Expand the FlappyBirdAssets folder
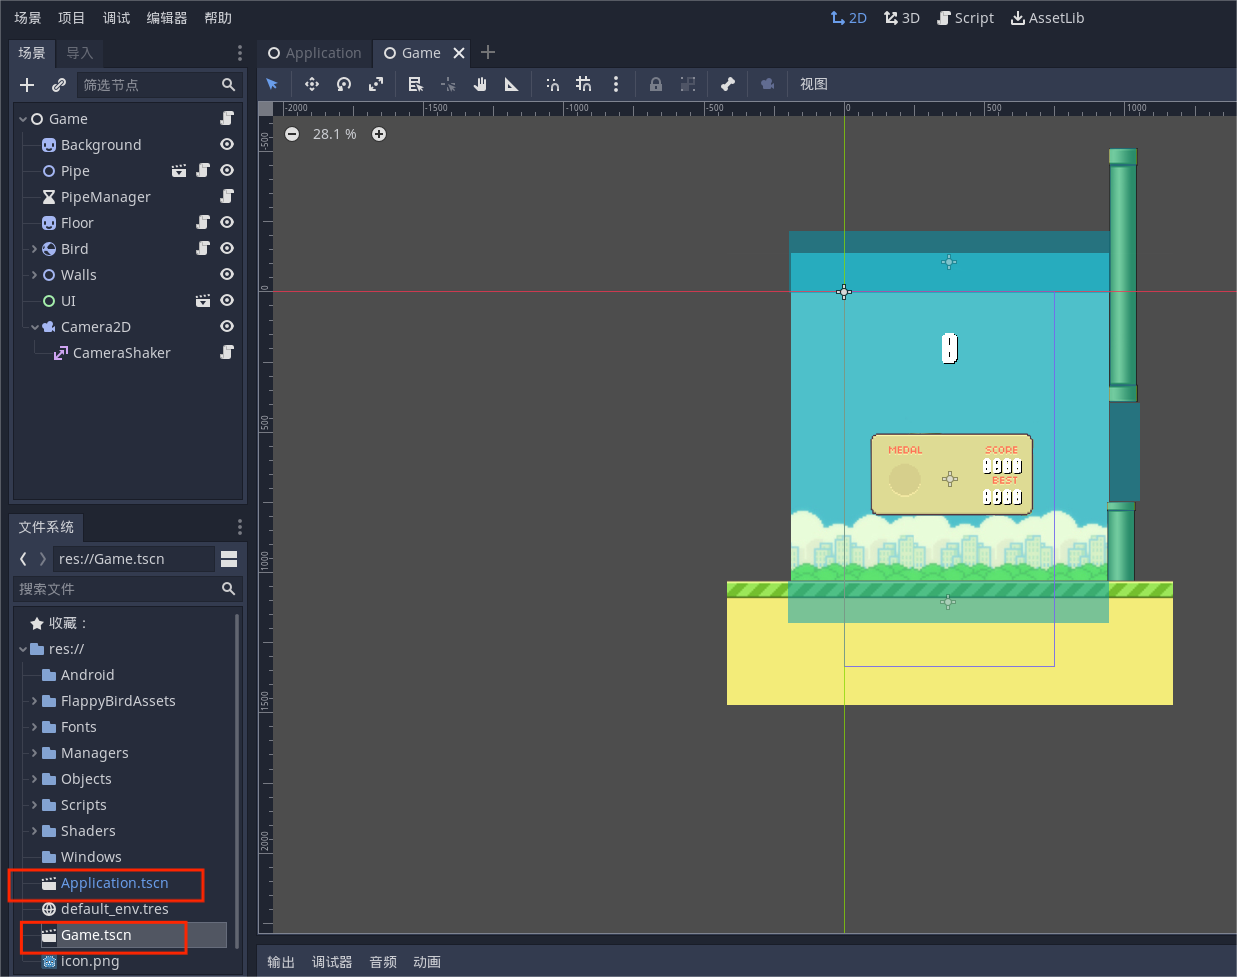 pos(34,701)
